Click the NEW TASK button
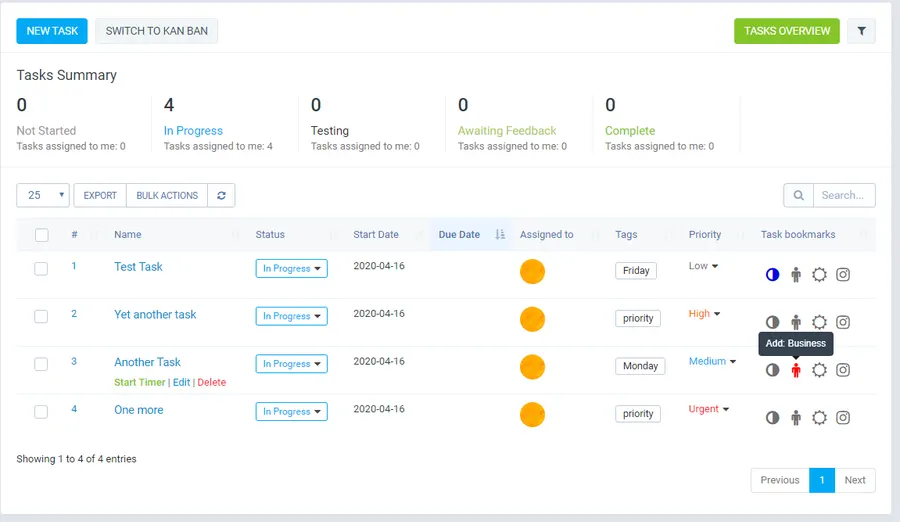The width and height of the screenshot is (900, 522). click(52, 31)
